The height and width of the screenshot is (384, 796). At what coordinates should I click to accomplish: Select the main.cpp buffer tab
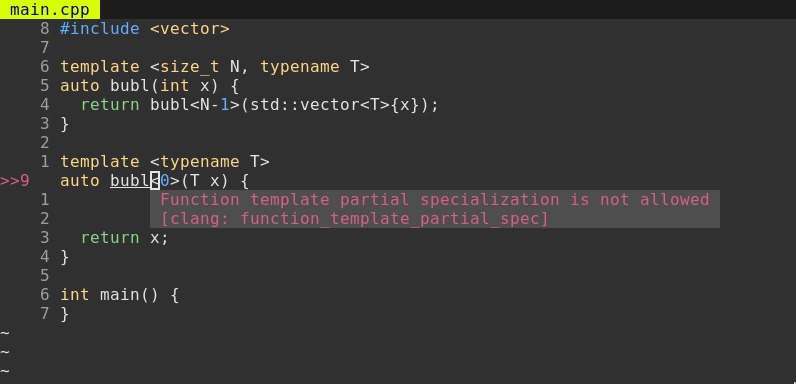[50, 10]
